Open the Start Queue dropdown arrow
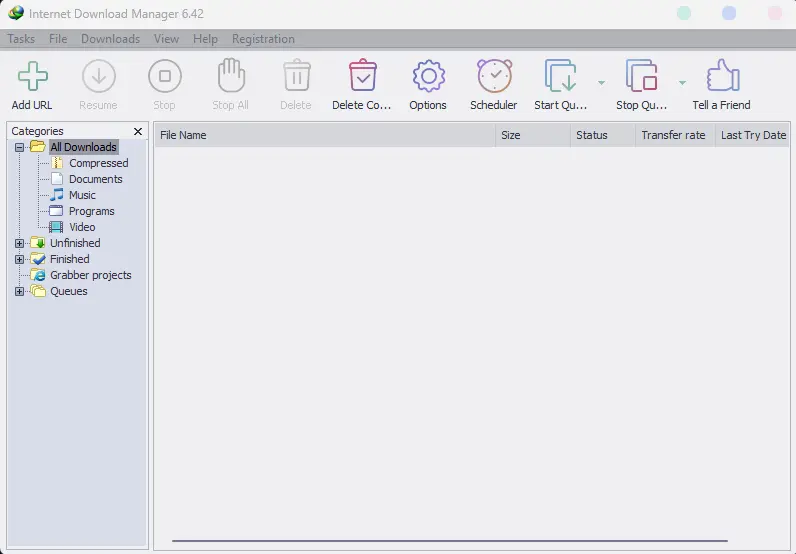 pos(602,82)
